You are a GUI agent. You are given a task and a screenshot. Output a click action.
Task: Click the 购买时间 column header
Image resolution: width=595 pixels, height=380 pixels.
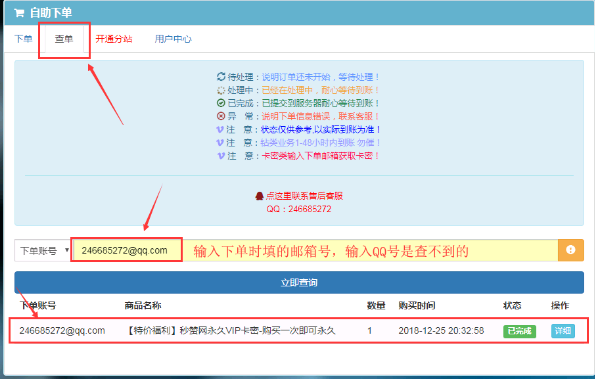point(417,305)
